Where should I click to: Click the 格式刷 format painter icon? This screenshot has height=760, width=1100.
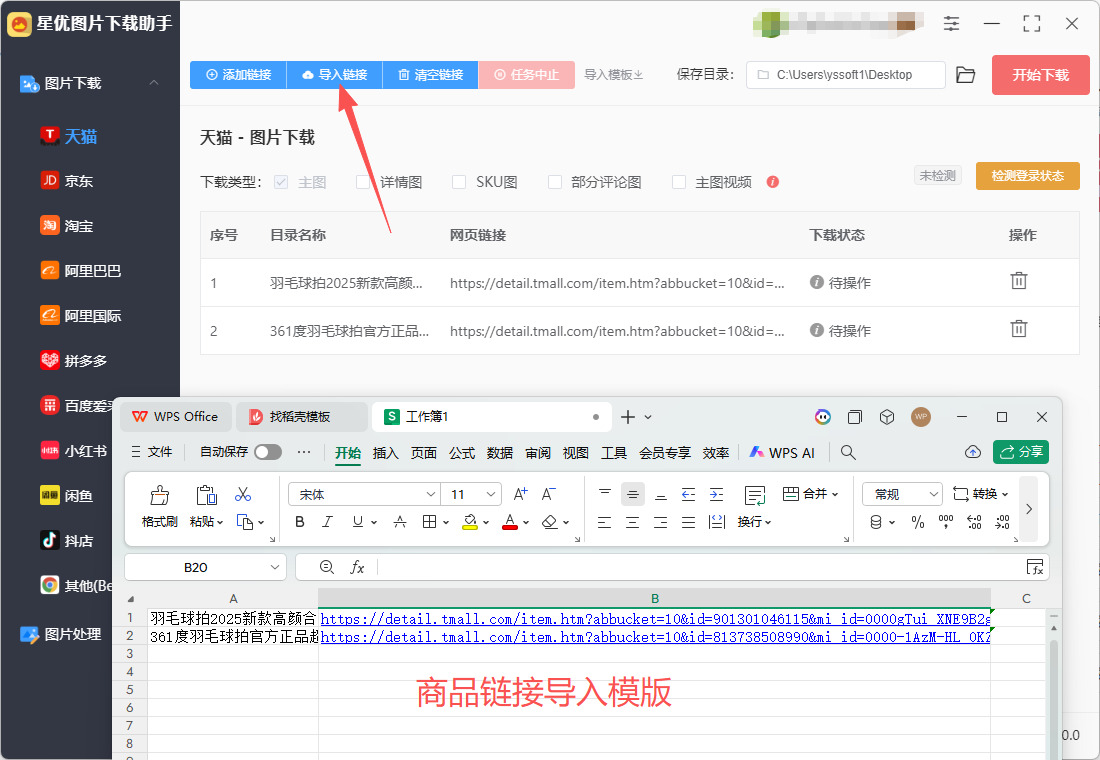160,495
